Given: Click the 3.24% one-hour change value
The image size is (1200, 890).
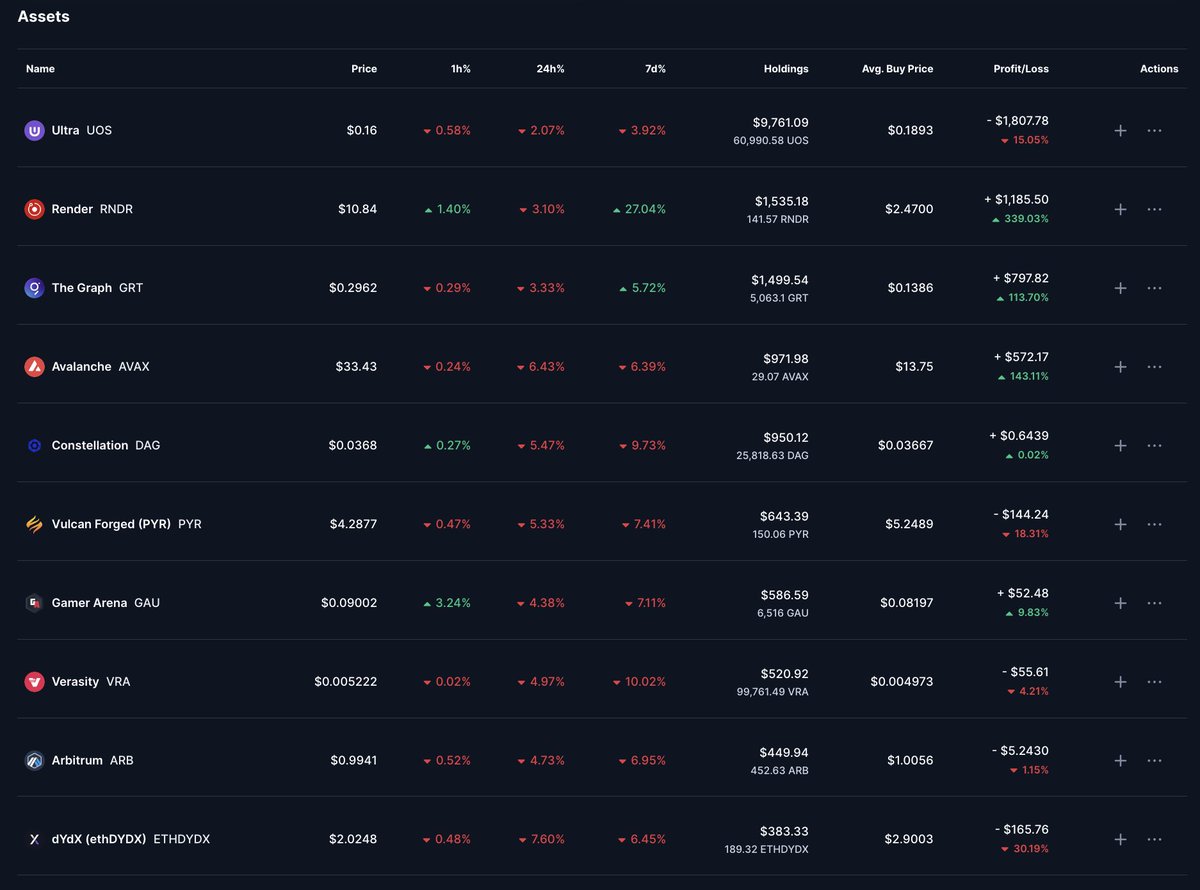Looking at the screenshot, I should click(453, 603).
